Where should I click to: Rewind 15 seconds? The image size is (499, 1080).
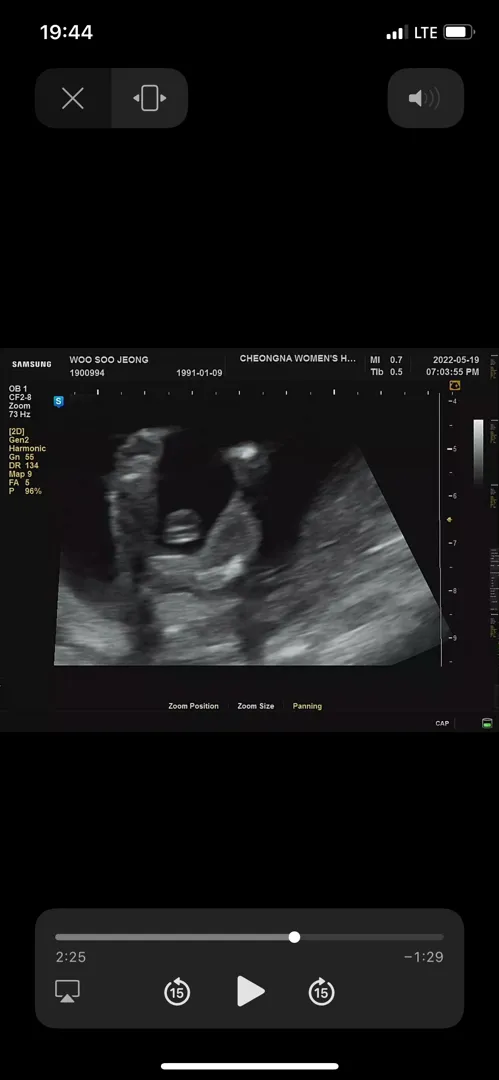[177, 991]
